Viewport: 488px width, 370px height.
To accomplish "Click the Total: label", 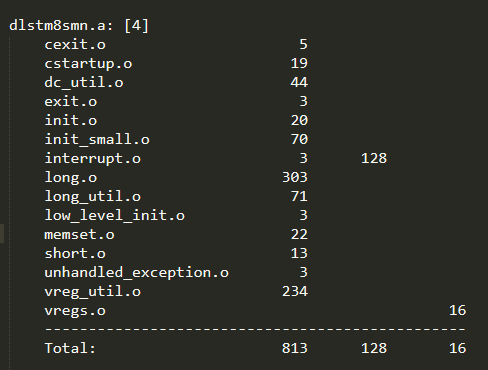I will pyautogui.click(x=70, y=348).
